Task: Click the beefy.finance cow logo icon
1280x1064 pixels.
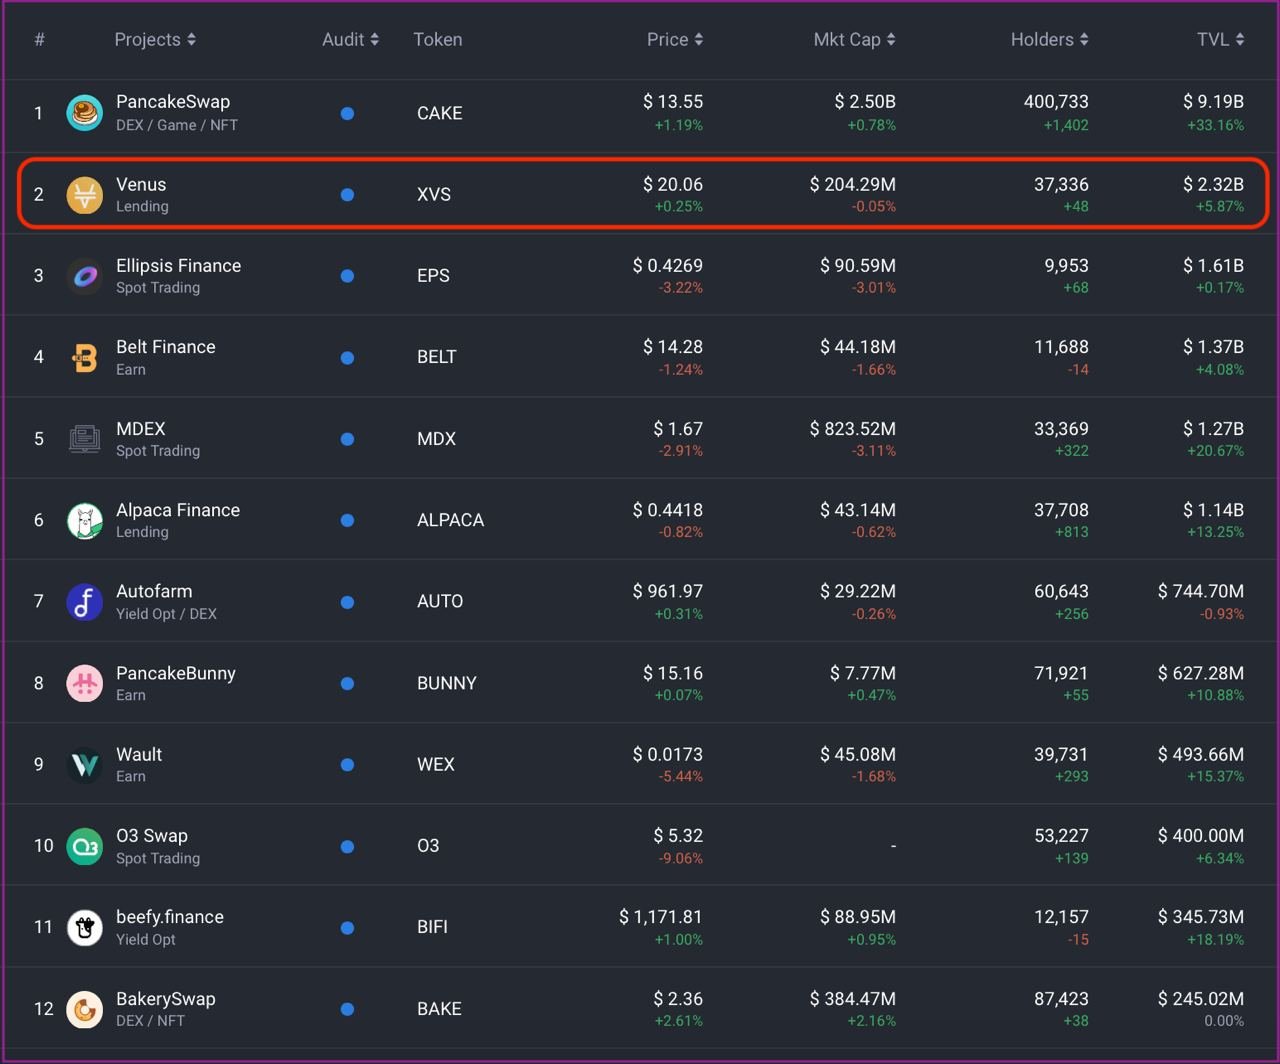Action: point(84,928)
